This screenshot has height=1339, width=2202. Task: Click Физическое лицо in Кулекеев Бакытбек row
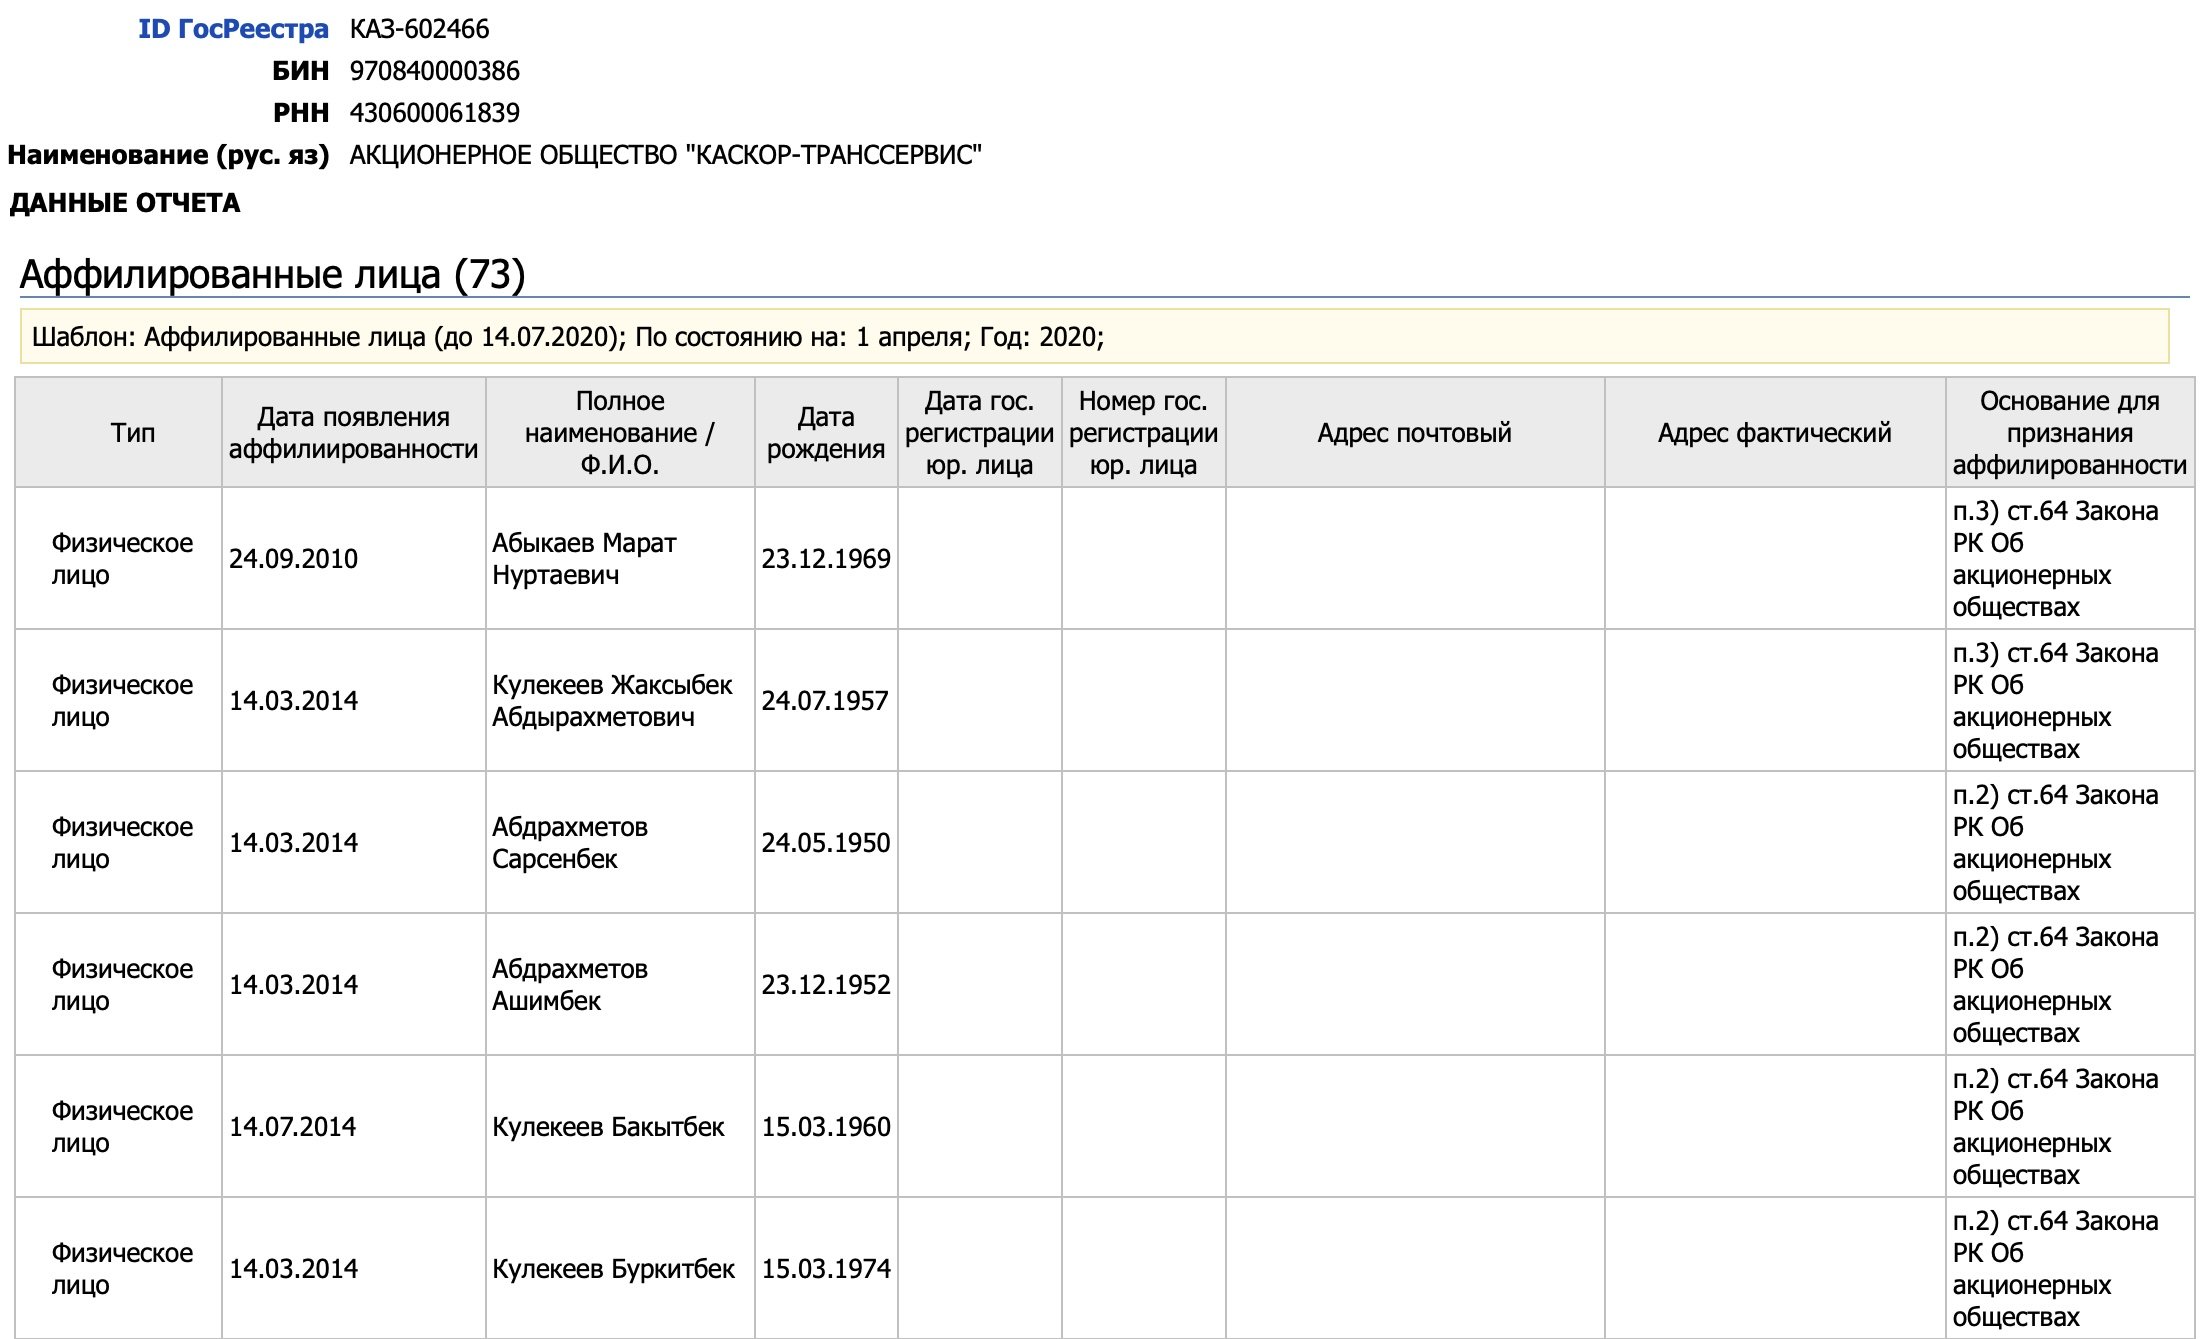point(122,1127)
